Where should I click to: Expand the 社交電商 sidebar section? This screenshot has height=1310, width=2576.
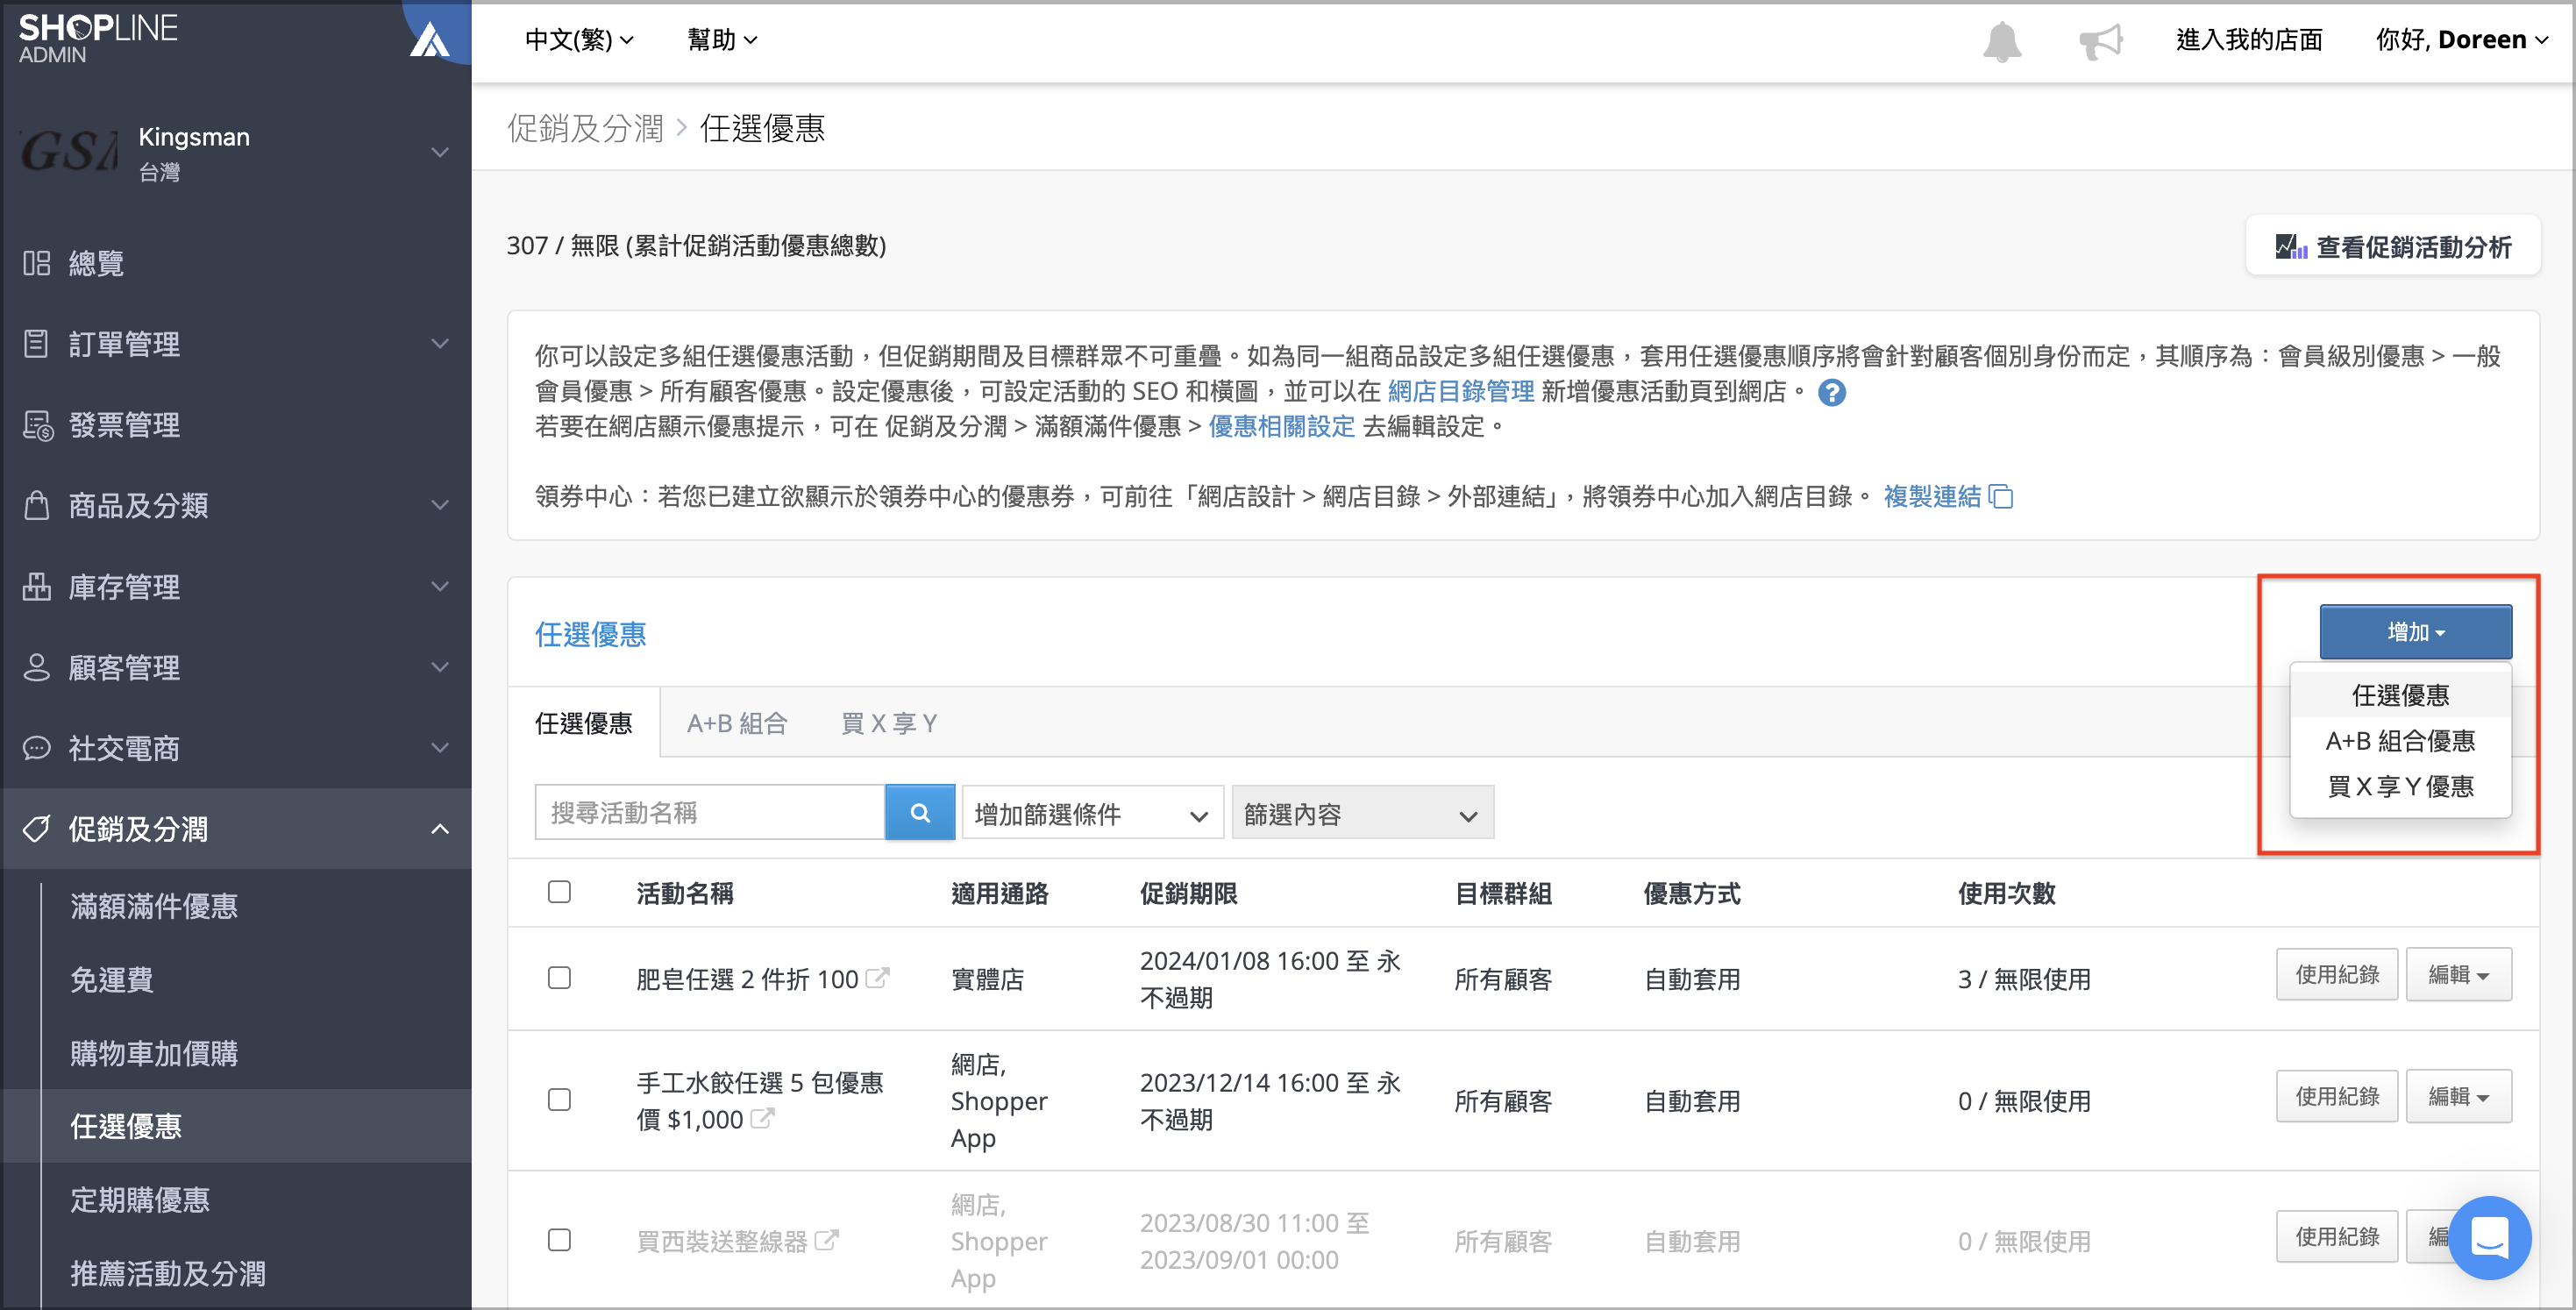[439, 748]
